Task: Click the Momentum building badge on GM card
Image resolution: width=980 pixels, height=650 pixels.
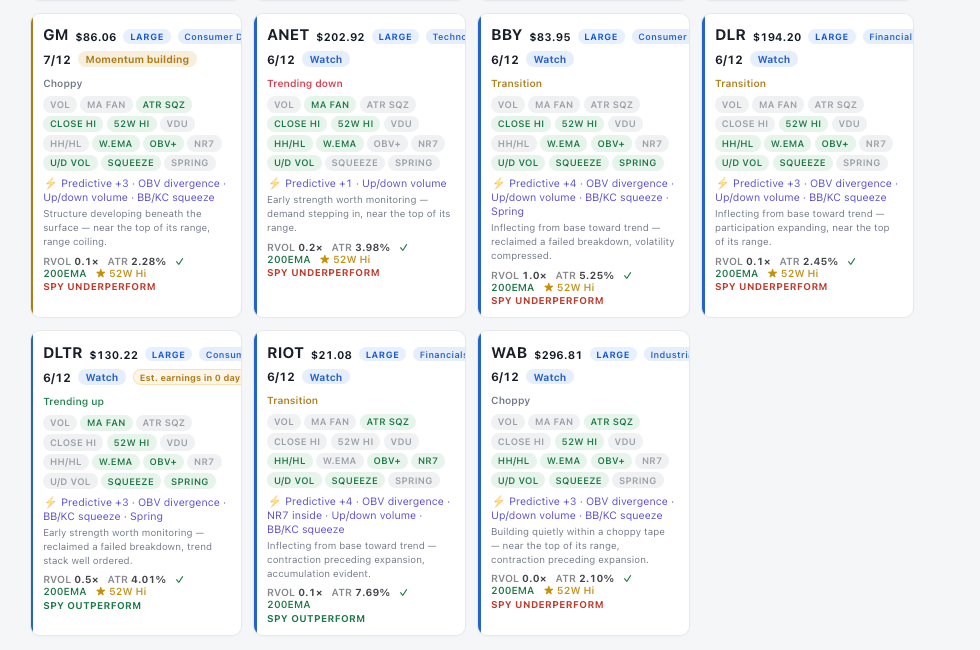Action: tap(137, 59)
